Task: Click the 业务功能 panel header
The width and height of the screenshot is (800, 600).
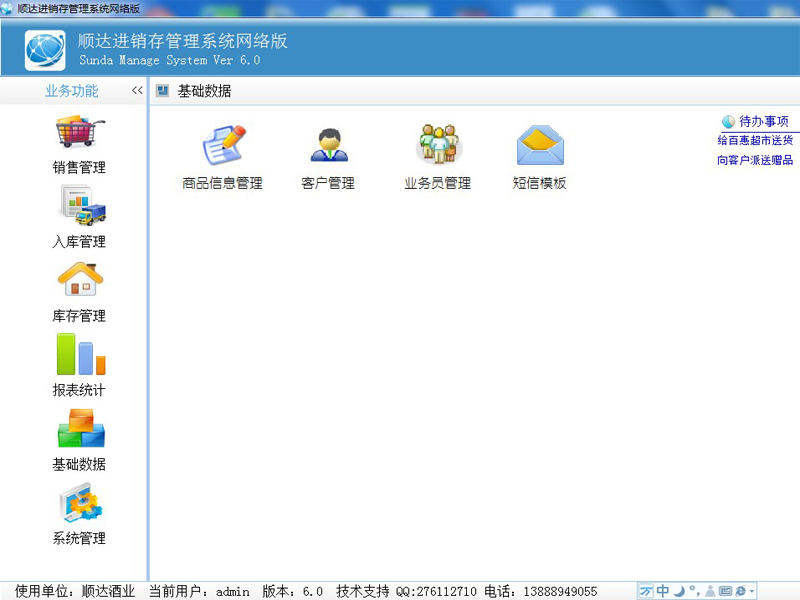Action: click(x=72, y=91)
